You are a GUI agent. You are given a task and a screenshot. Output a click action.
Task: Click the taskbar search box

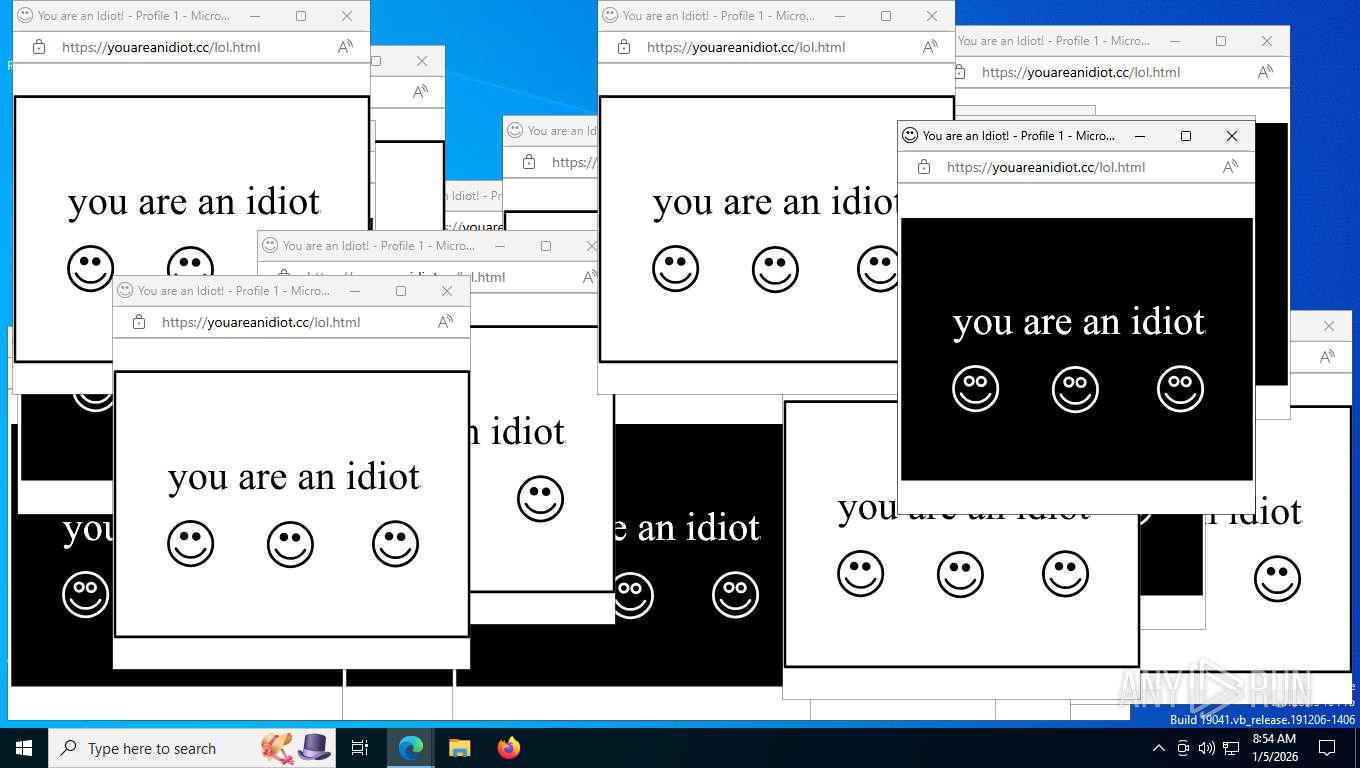click(x=193, y=748)
